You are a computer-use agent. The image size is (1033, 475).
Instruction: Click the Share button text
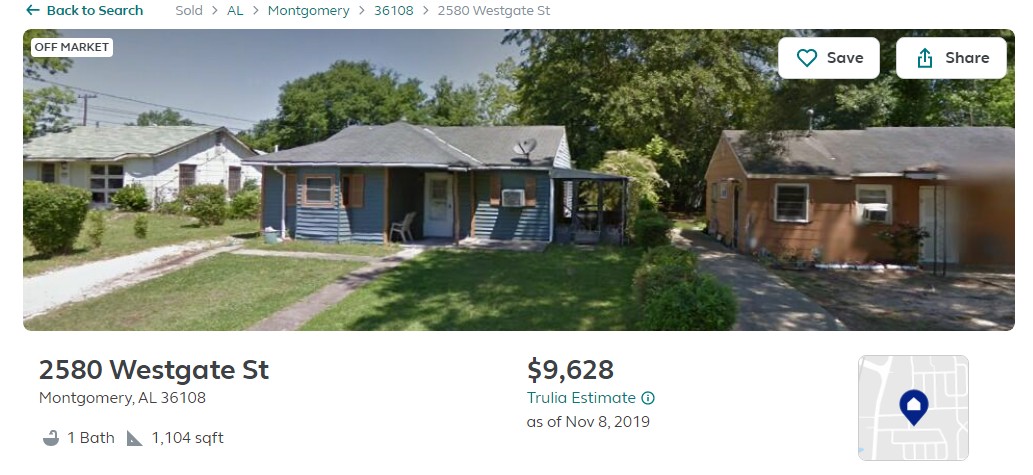click(x=967, y=58)
